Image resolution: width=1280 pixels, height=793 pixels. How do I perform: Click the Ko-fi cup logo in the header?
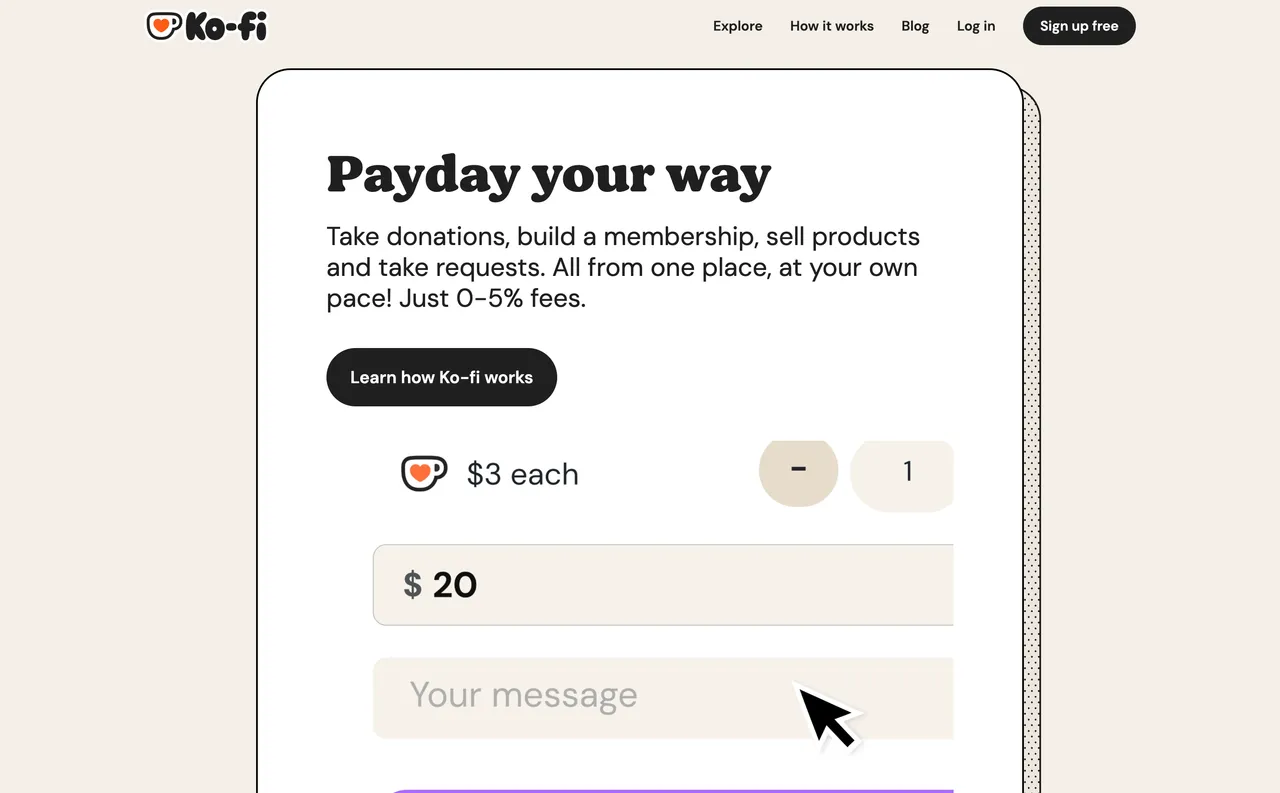(163, 26)
